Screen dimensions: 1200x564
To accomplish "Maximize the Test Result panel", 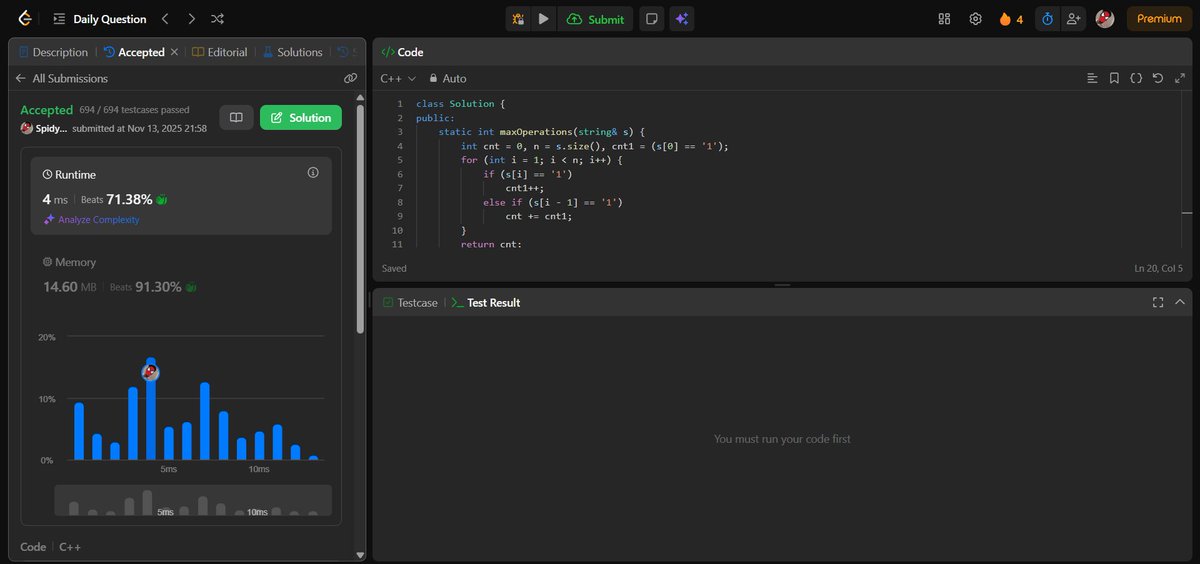I will (1158, 302).
